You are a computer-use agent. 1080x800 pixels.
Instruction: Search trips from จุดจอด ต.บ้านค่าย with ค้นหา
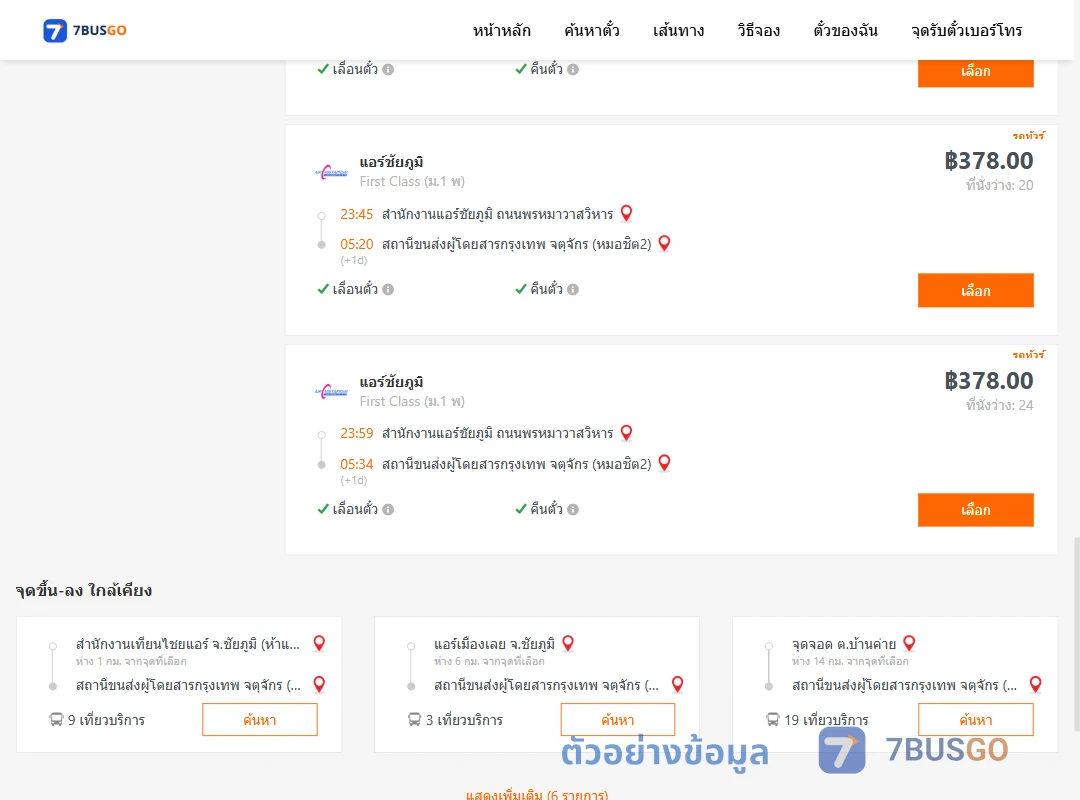point(975,719)
